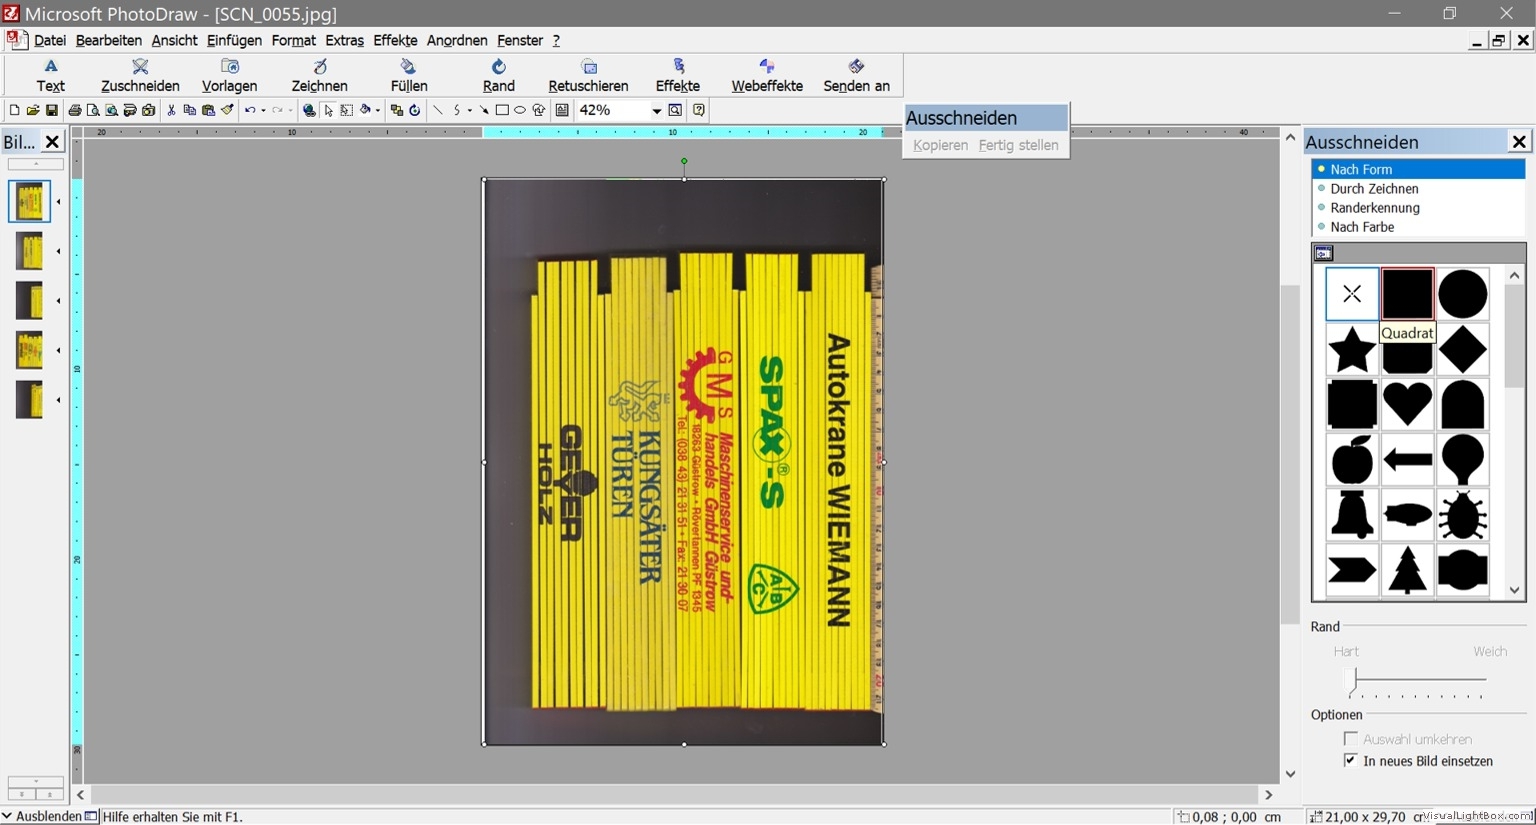The width and height of the screenshot is (1536, 825).
Task: Click the scissors Cut icon in the standard toolbar
Action: pos(171,110)
